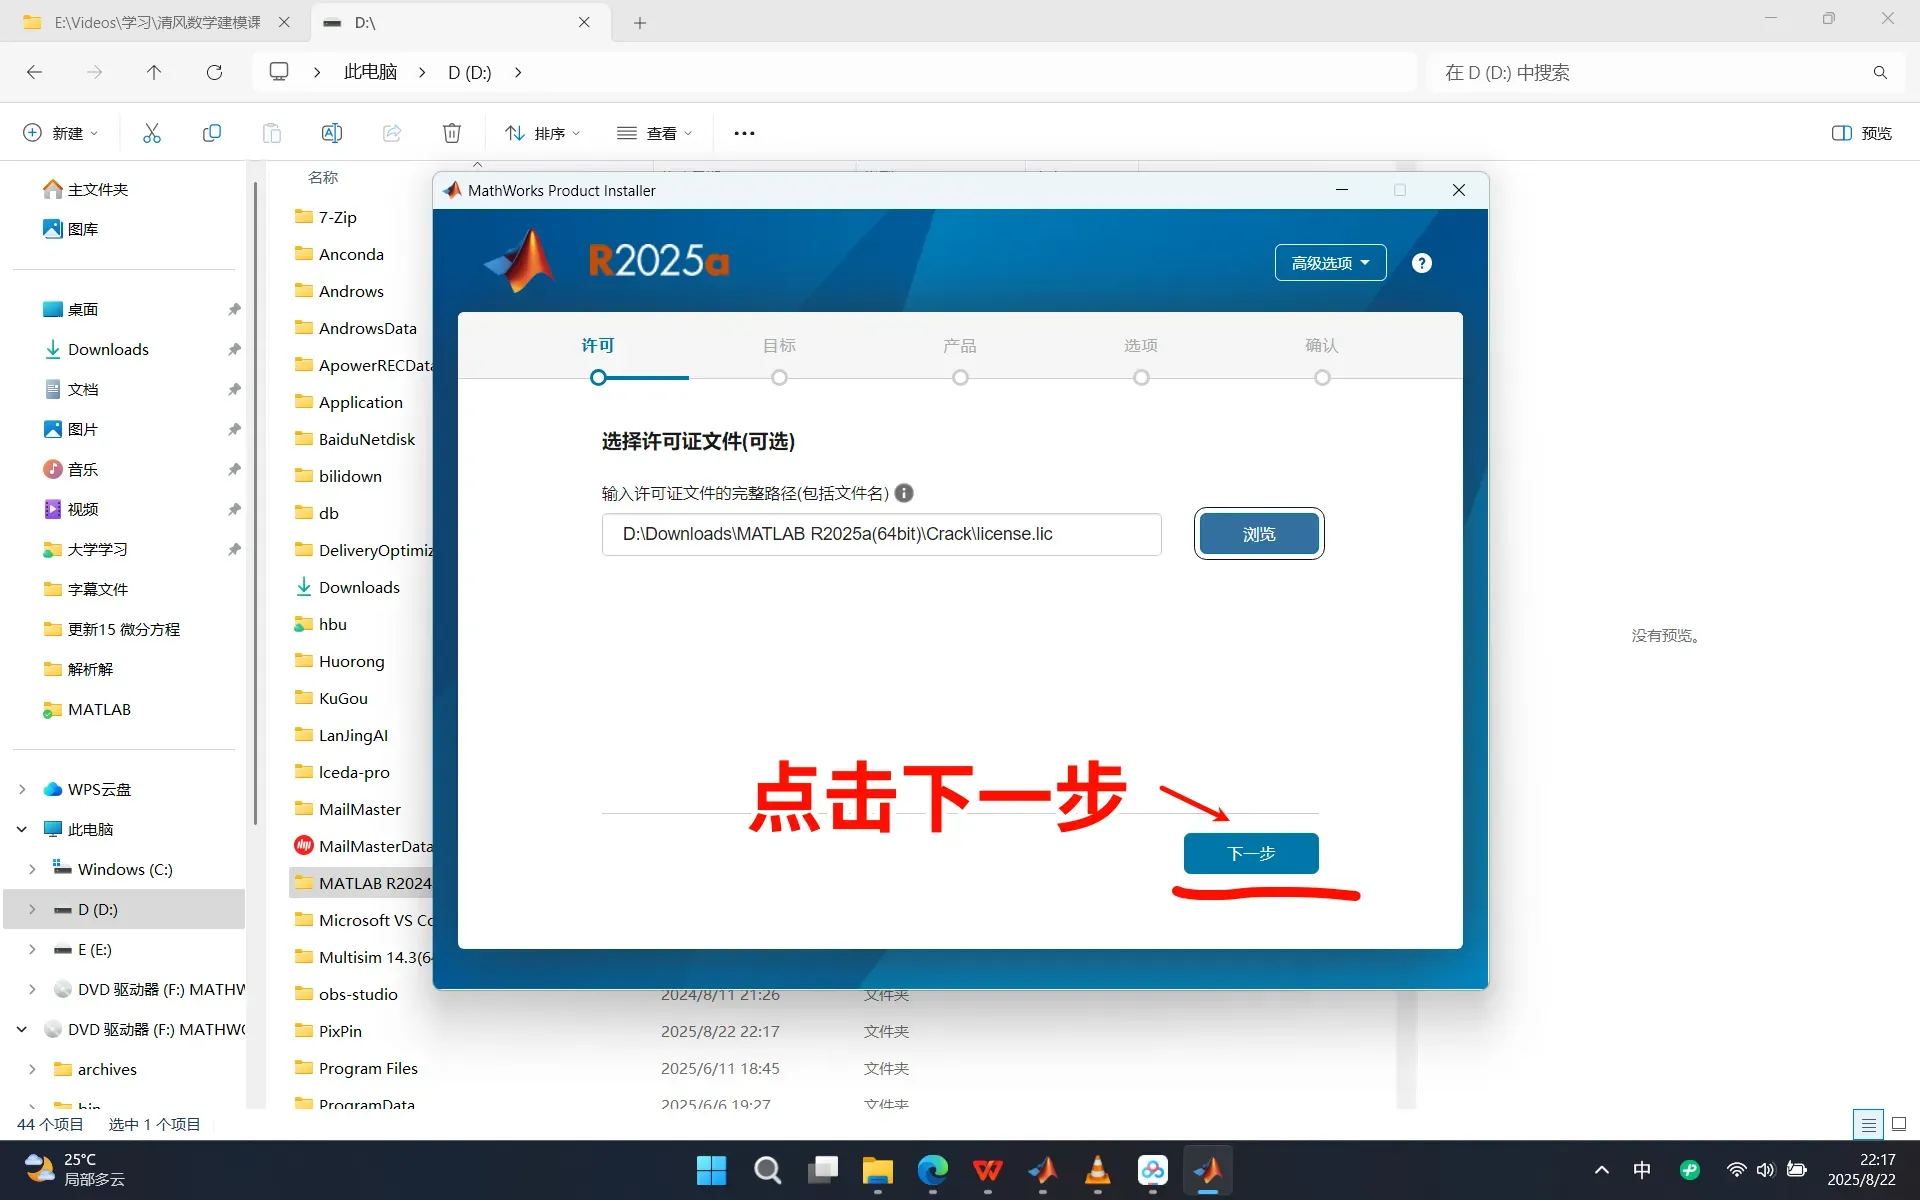Open the 高级选项 dropdown
The width and height of the screenshot is (1920, 1200).
pos(1329,263)
